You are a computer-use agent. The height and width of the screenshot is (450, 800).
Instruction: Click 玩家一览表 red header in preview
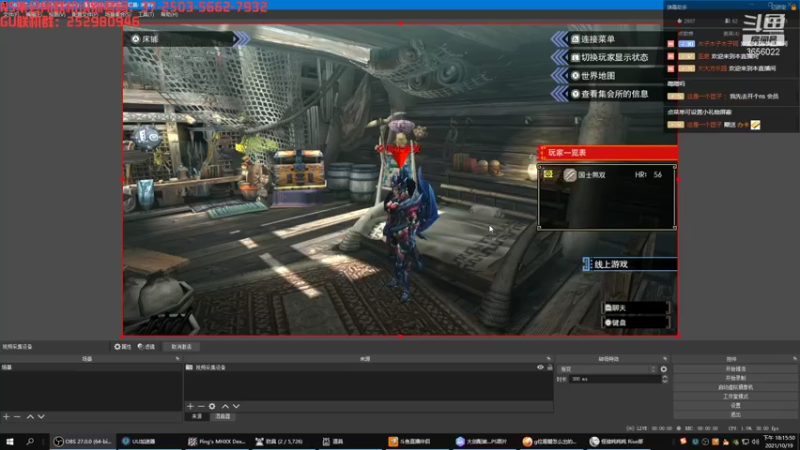[607, 153]
